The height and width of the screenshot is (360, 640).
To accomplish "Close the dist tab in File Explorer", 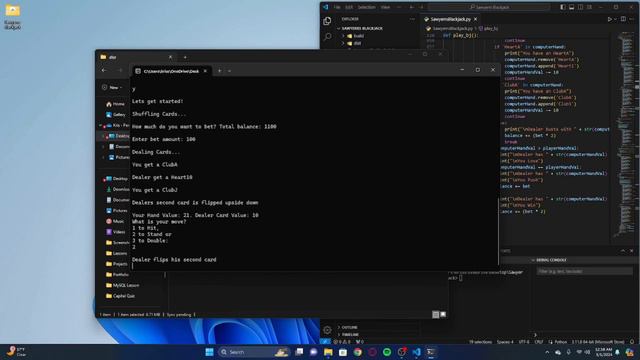I will [170, 57].
